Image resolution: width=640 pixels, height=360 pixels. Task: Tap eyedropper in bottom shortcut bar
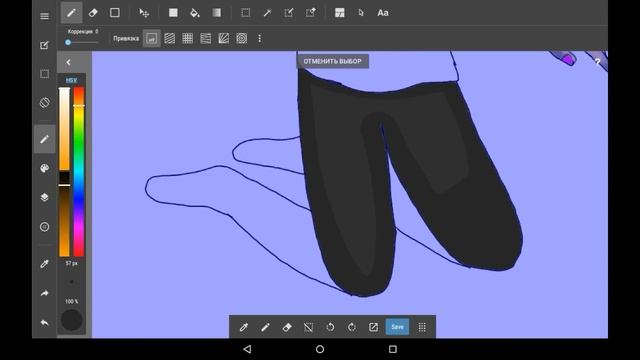pos(244,327)
